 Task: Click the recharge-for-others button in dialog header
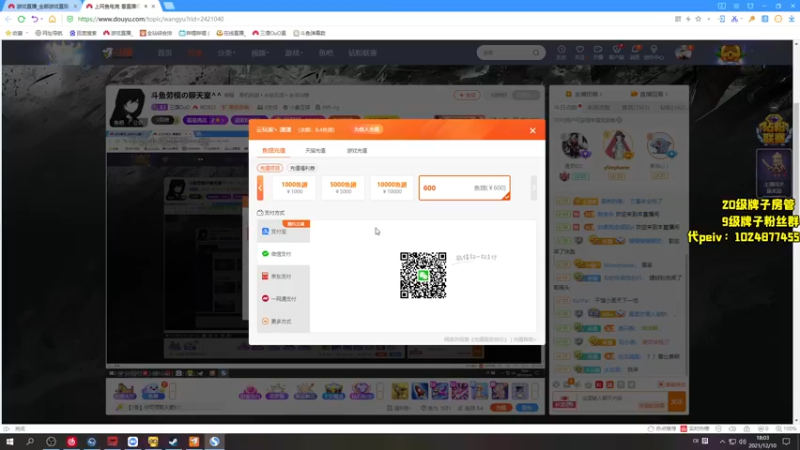(366, 130)
